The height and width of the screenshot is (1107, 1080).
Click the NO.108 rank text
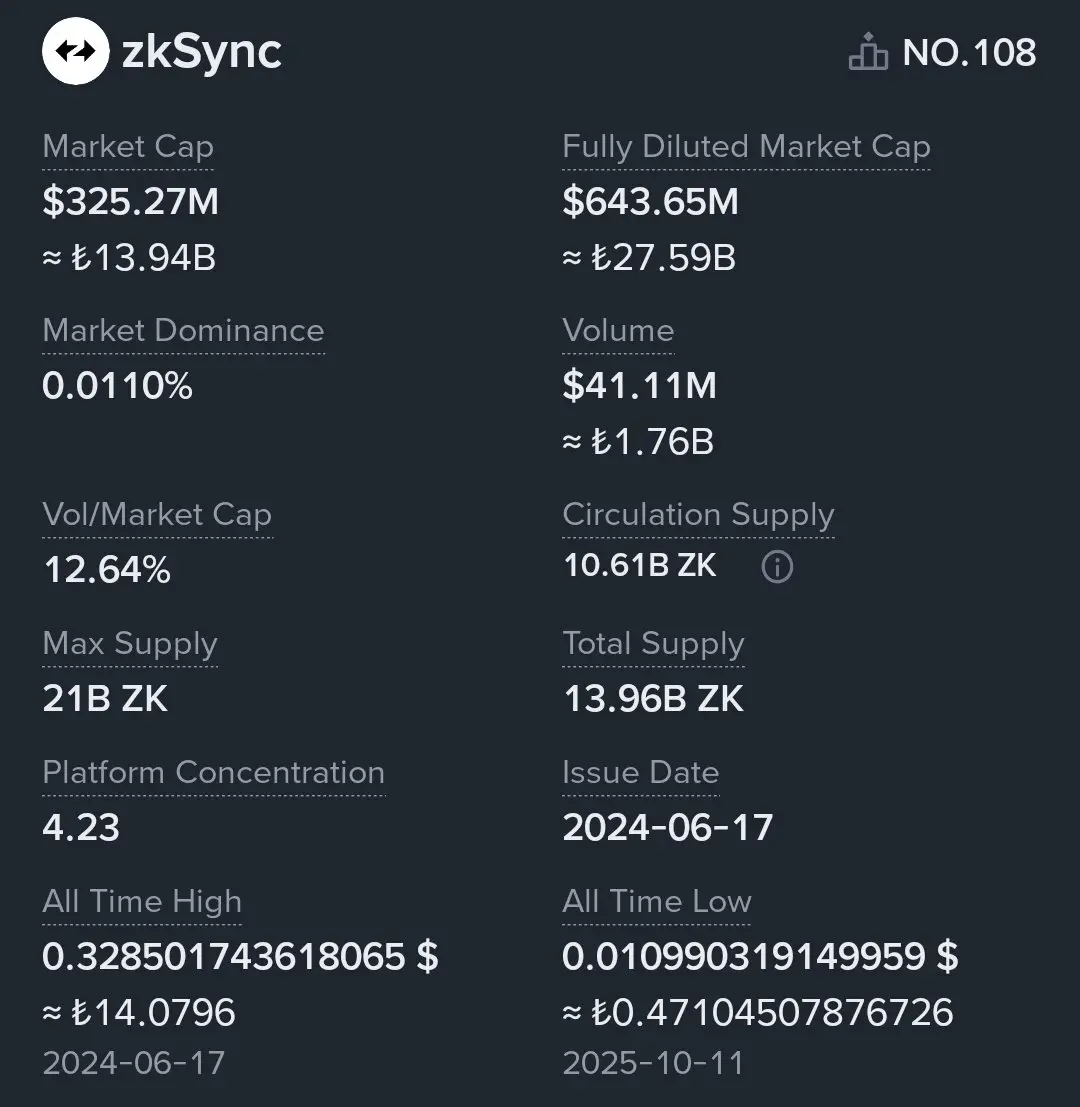969,52
